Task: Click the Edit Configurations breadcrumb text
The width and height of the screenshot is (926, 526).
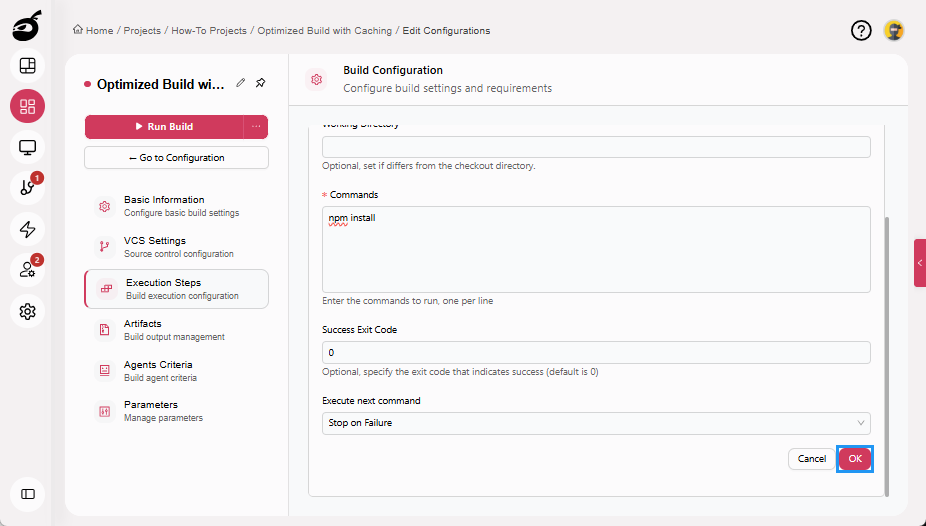Action: [446, 31]
